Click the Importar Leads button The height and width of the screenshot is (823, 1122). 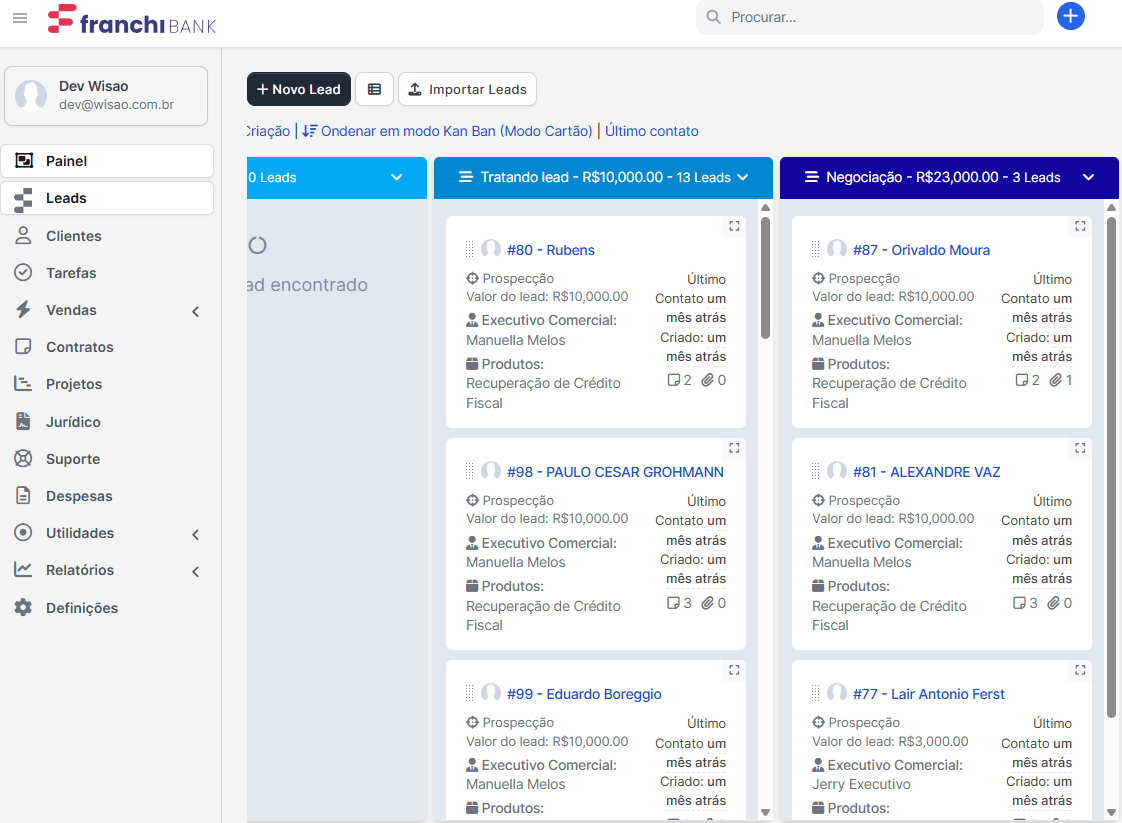coord(467,89)
